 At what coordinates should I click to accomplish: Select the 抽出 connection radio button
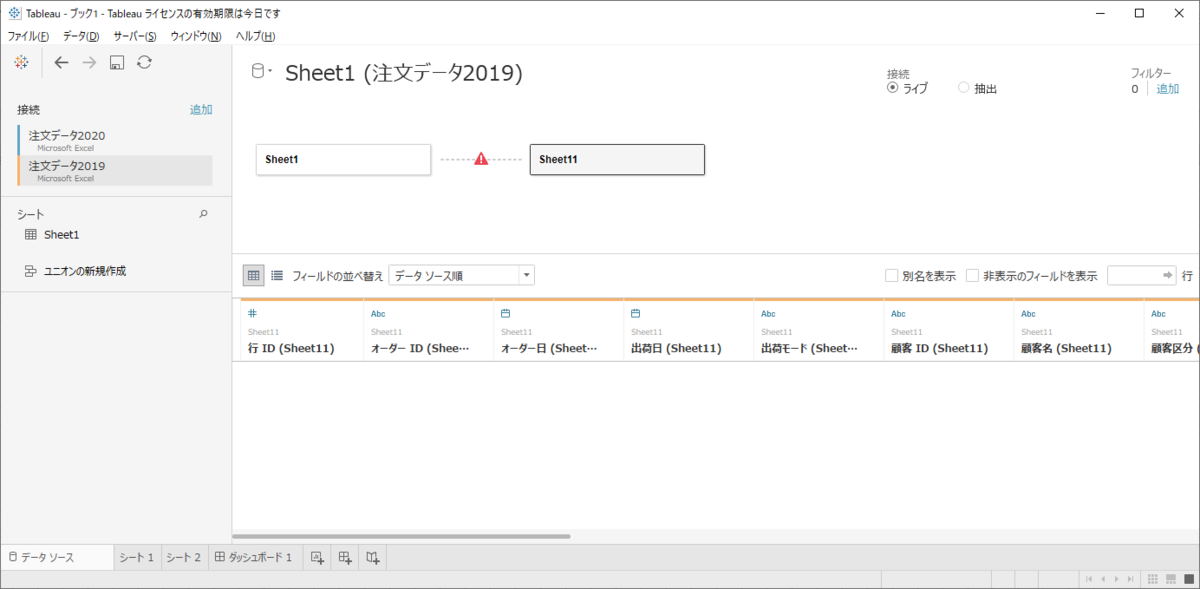pyautogui.click(x=964, y=88)
